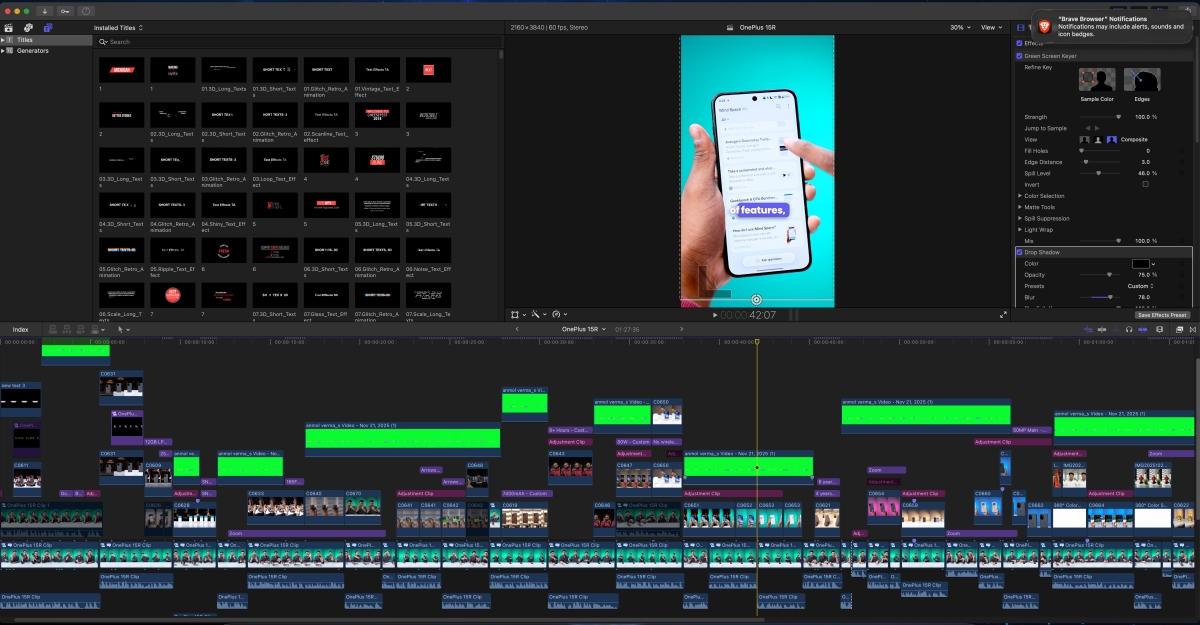Play the viewer from the playhead
1200x625 pixels.
point(714,315)
